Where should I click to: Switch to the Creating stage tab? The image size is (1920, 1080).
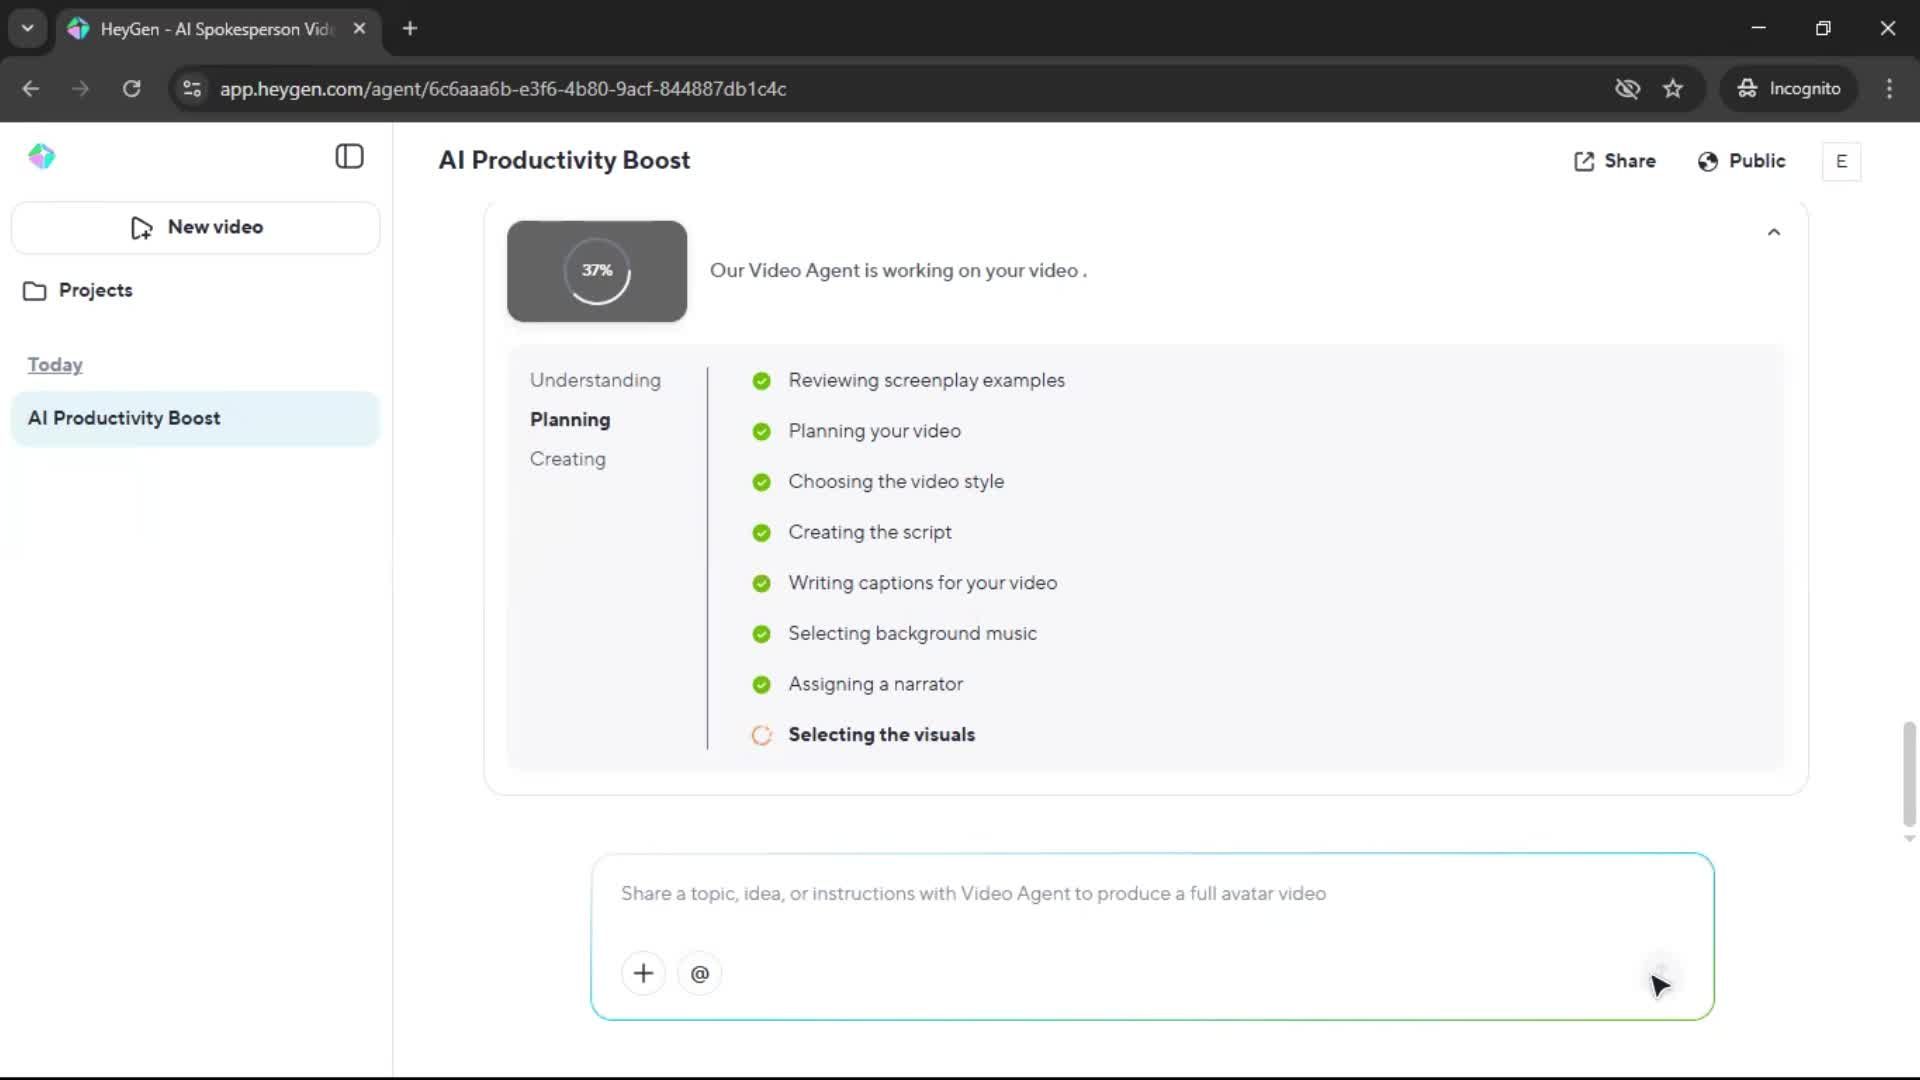[567, 459]
